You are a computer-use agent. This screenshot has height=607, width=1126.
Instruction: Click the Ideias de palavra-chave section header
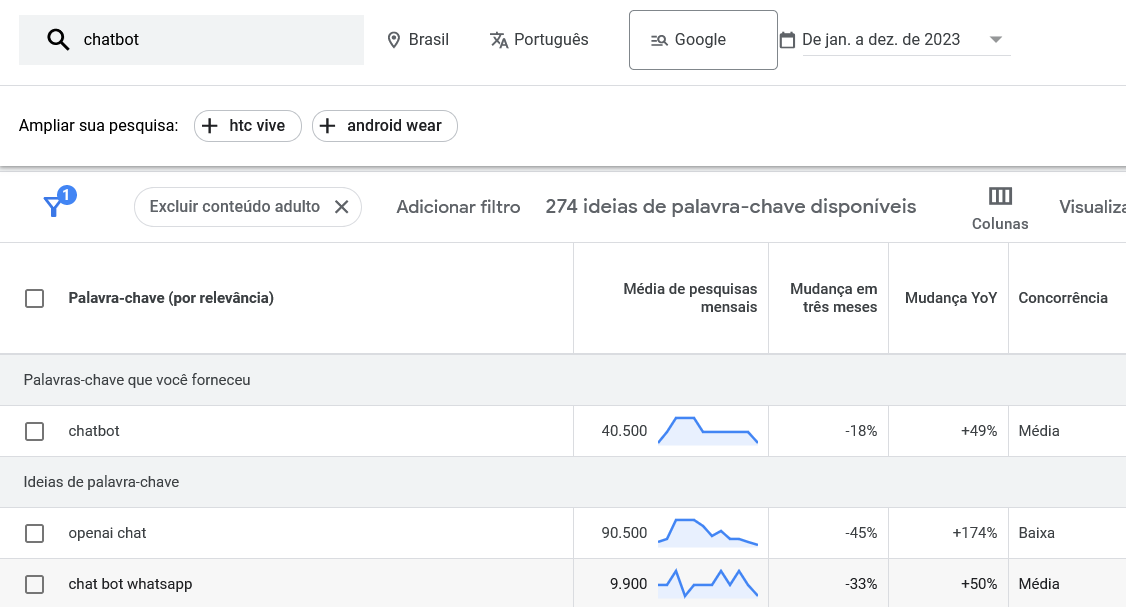click(x=101, y=482)
